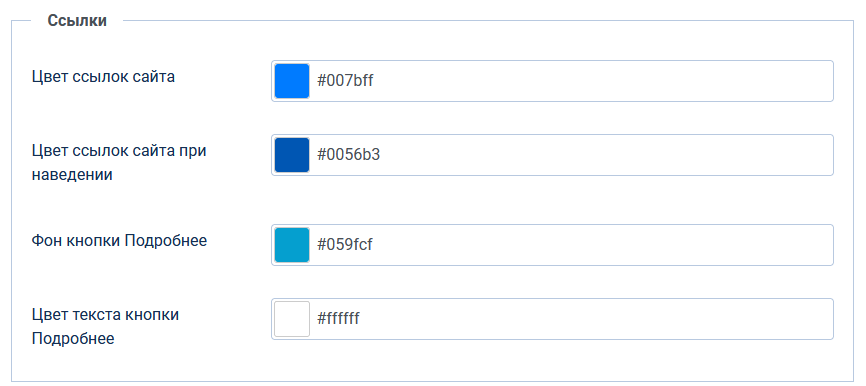Click the #ffffff hex value text
Image resolution: width=866 pixels, height=386 pixels.
point(338,319)
